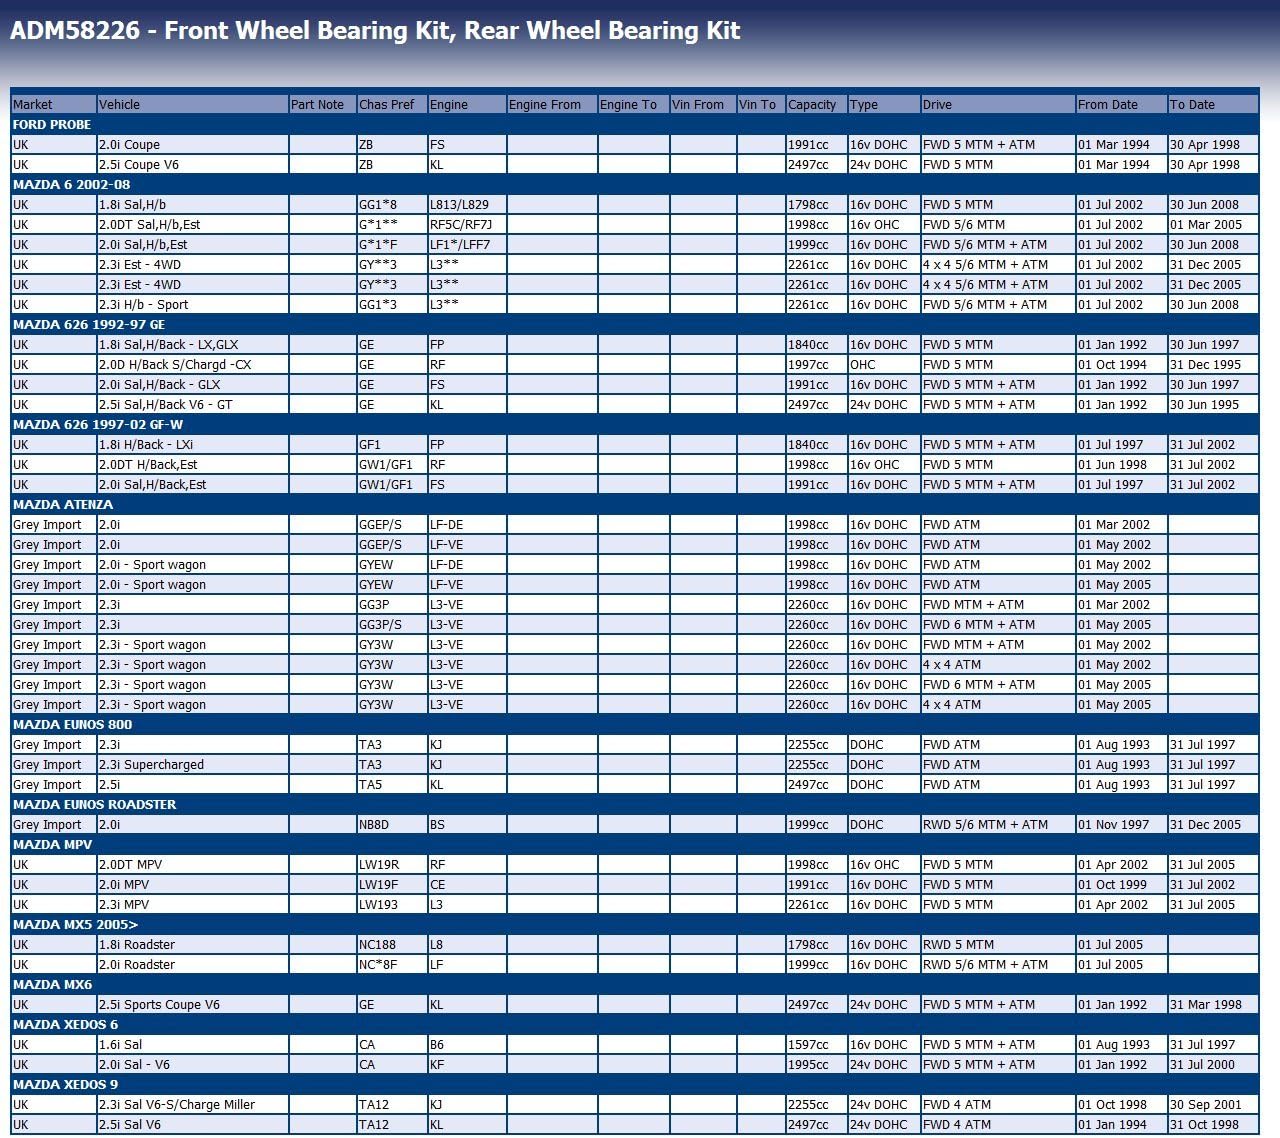The image size is (1280, 1138).
Task: Click the 'MAZDA 626 1992-97 GE' section heading
Action: click(635, 324)
